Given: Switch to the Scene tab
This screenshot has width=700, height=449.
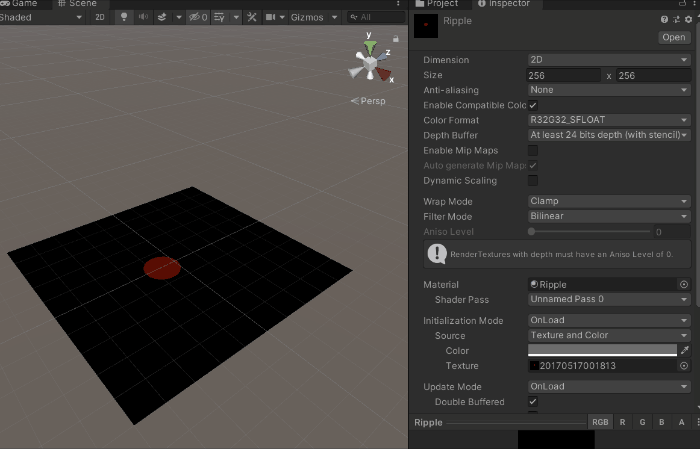Looking at the screenshot, I should 77,4.
